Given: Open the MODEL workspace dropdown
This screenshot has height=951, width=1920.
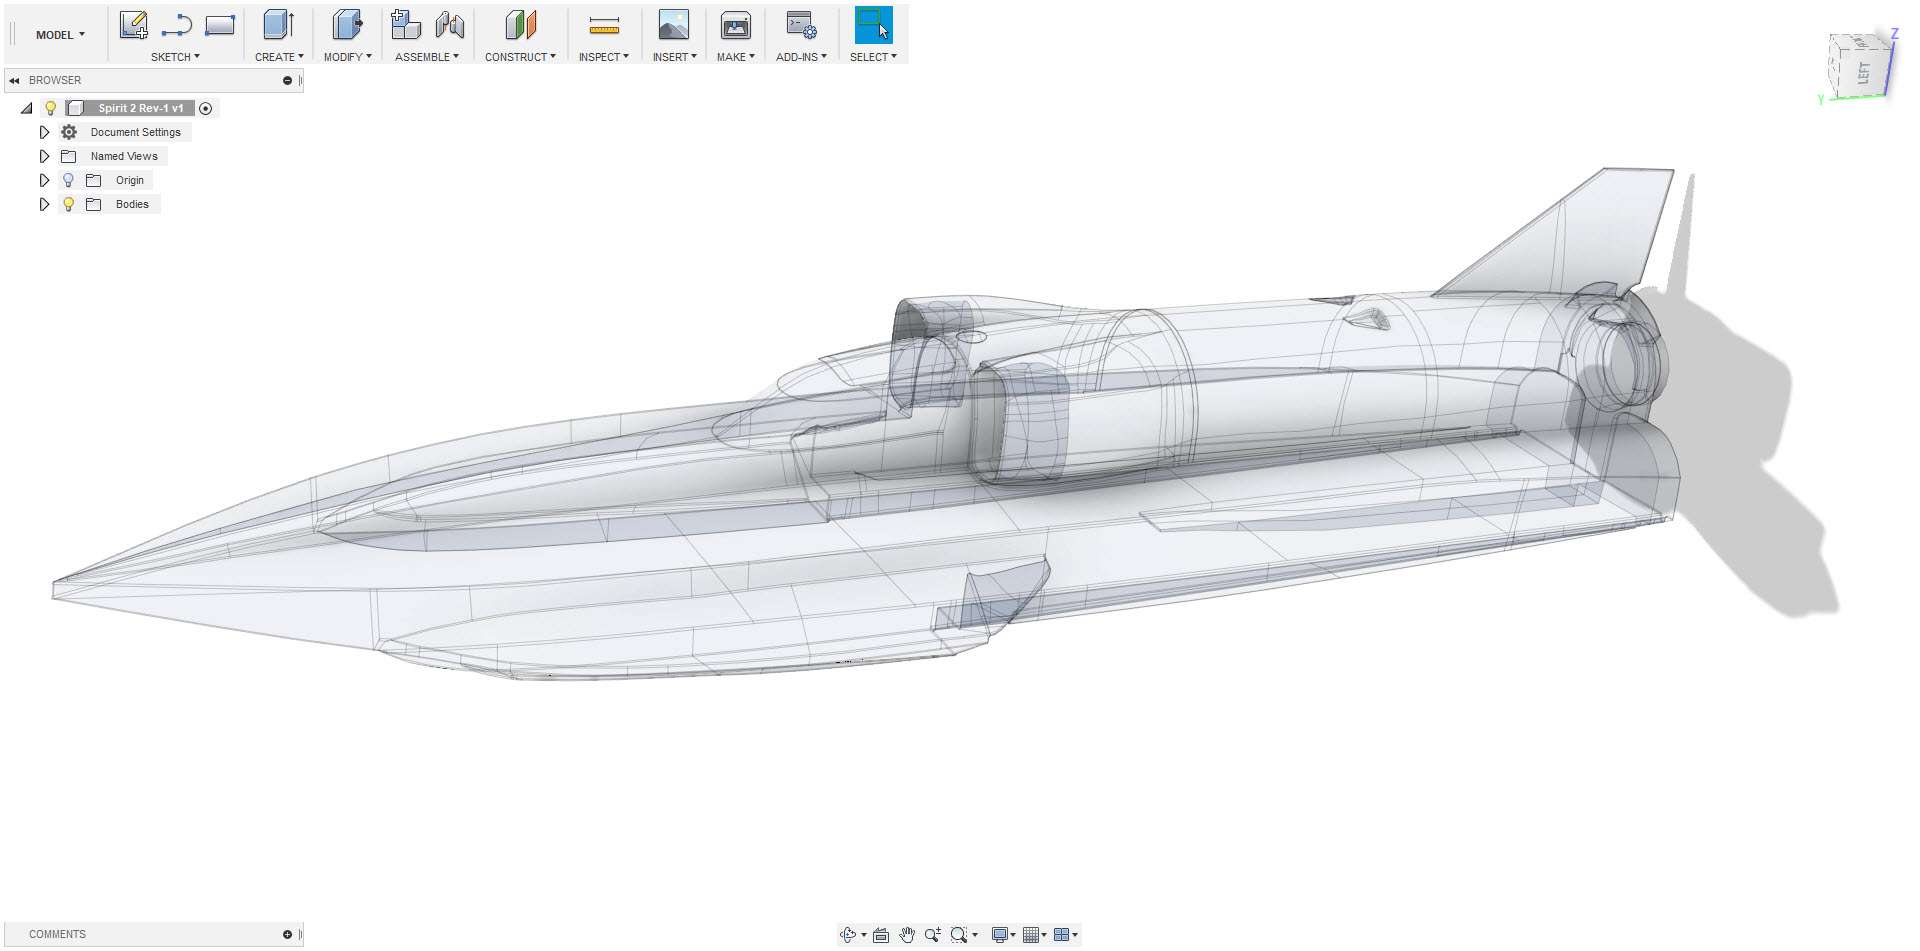Looking at the screenshot, I should (60, 35).
